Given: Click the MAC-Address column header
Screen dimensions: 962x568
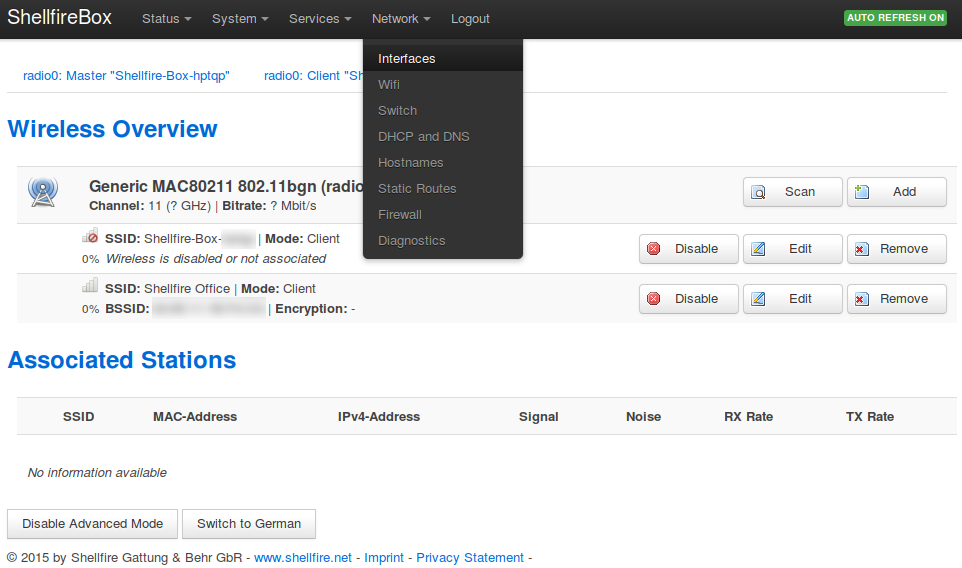Looking at the screenshot, I should (x=195, y=416).
